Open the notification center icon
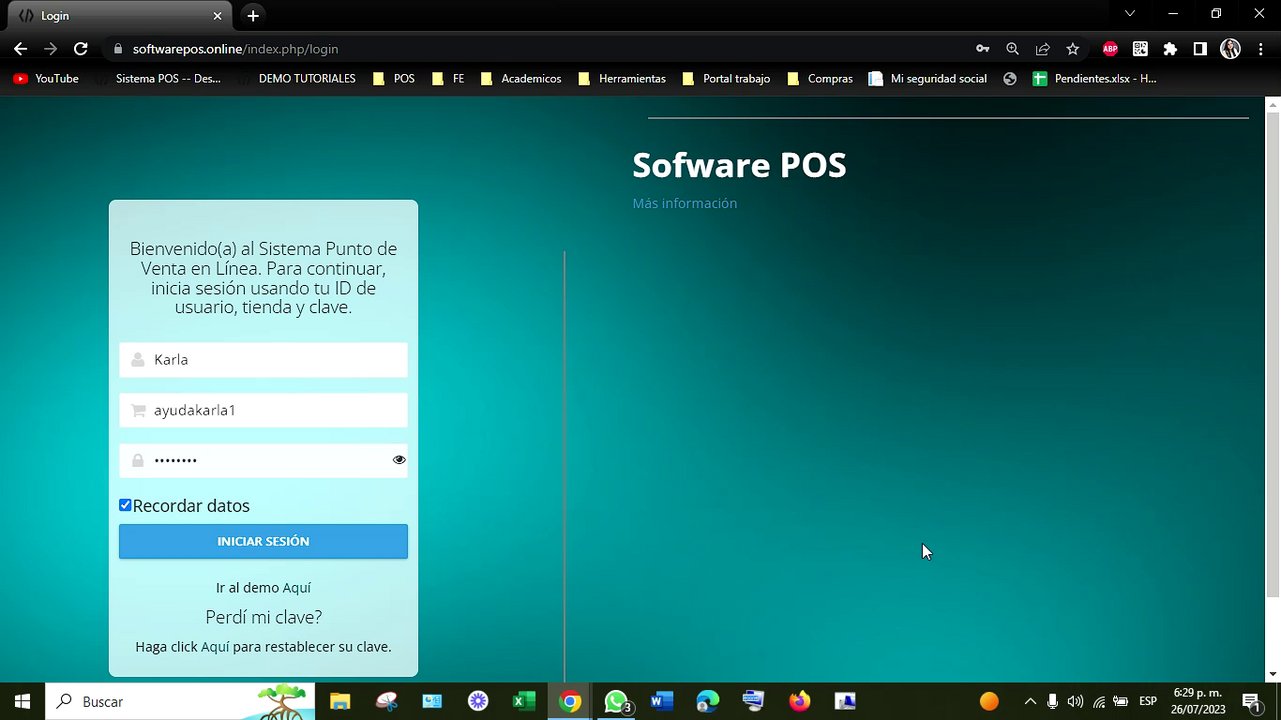This screenshot has width=1281, height=720. [1250, 701]
